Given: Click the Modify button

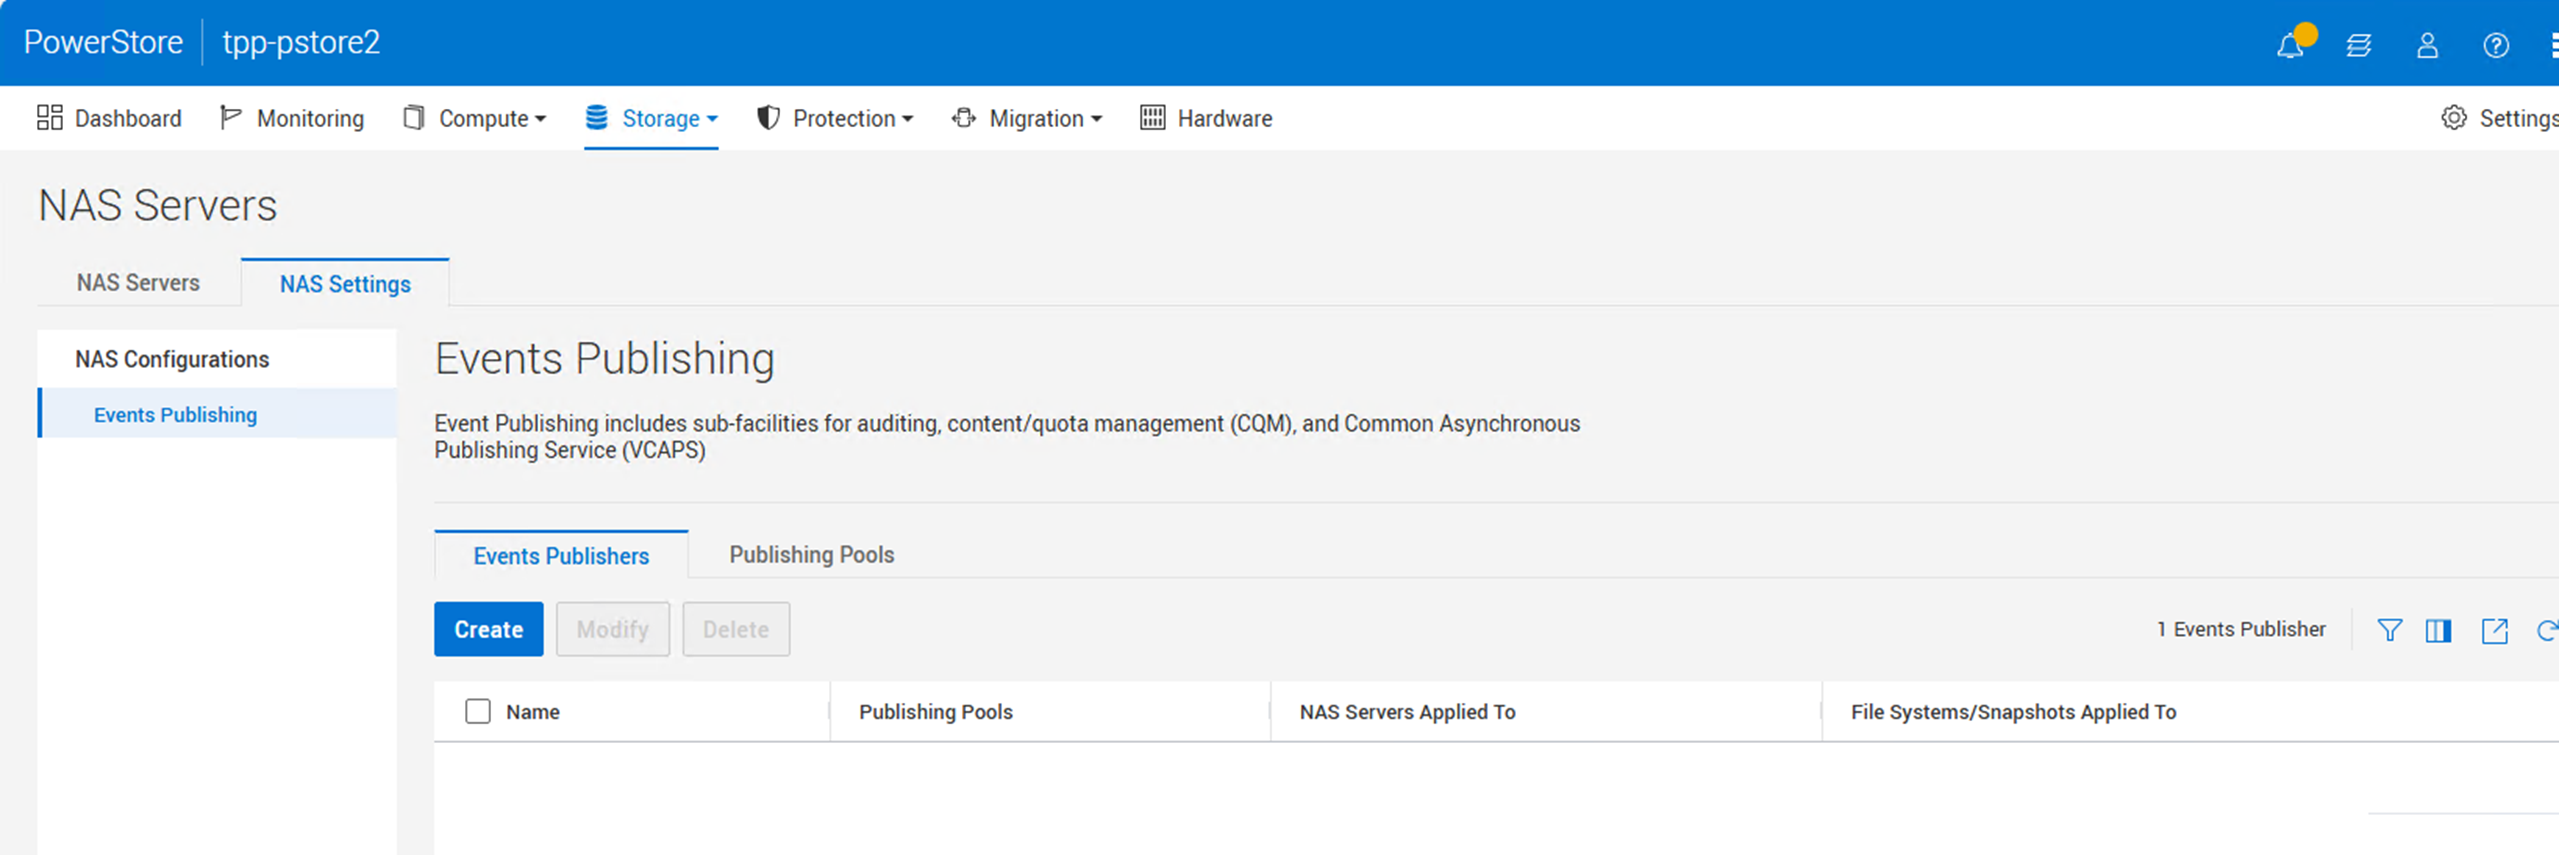Looking at the screenshot, I should [x=612, y=629].
